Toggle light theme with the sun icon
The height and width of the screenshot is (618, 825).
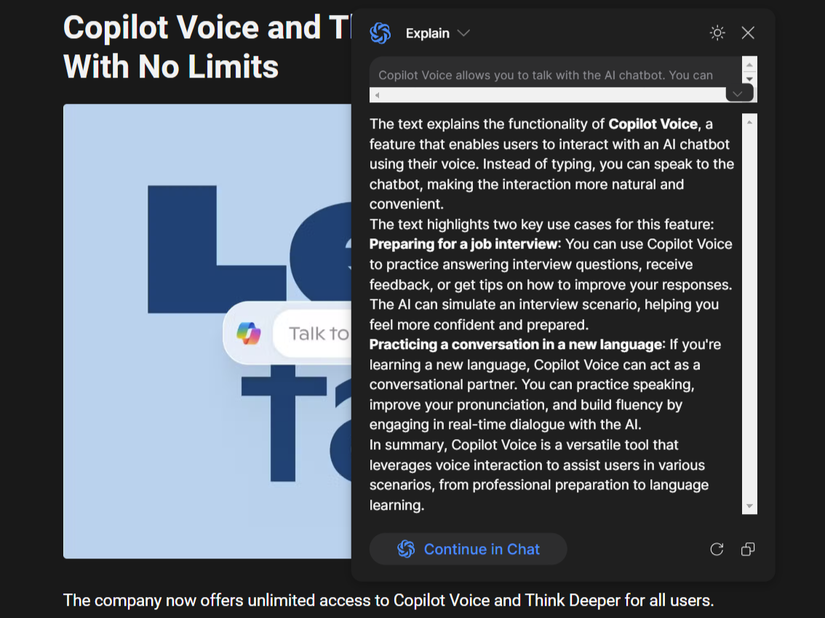point(717,33)
